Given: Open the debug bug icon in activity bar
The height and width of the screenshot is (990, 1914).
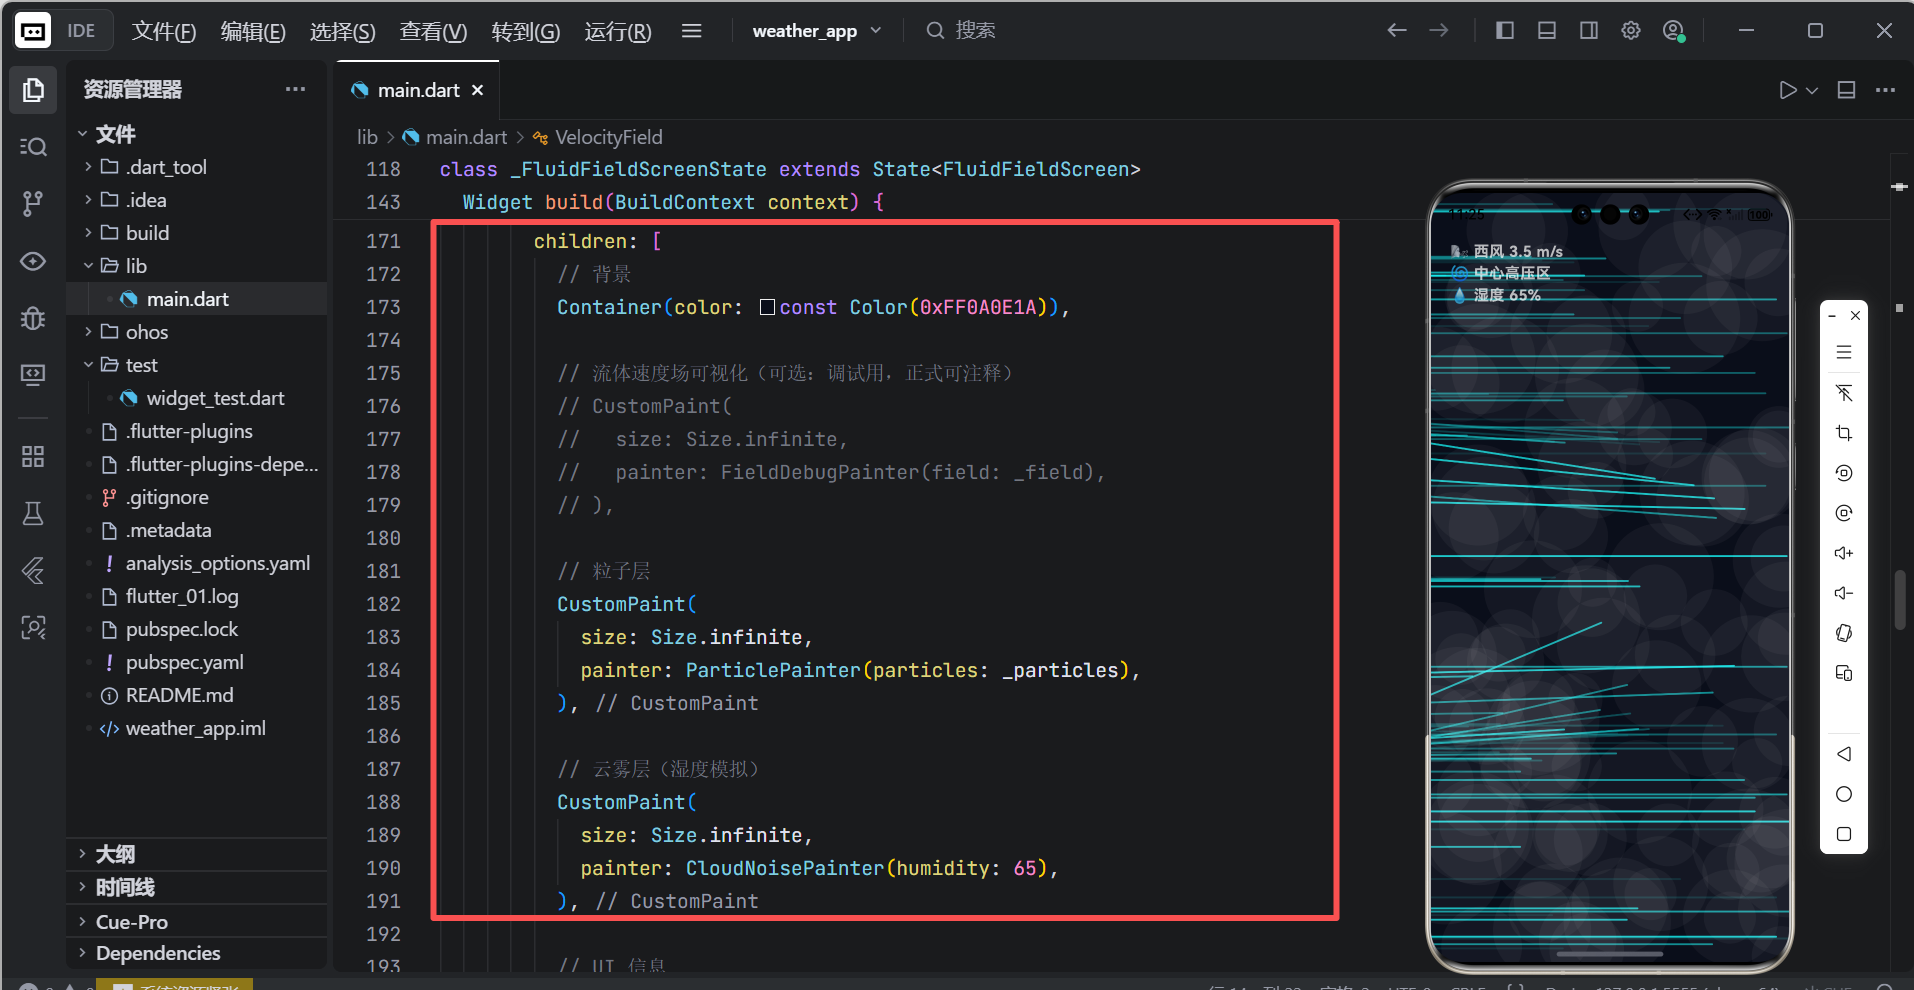Looking at the screenshot, I should tap(33, 318).
